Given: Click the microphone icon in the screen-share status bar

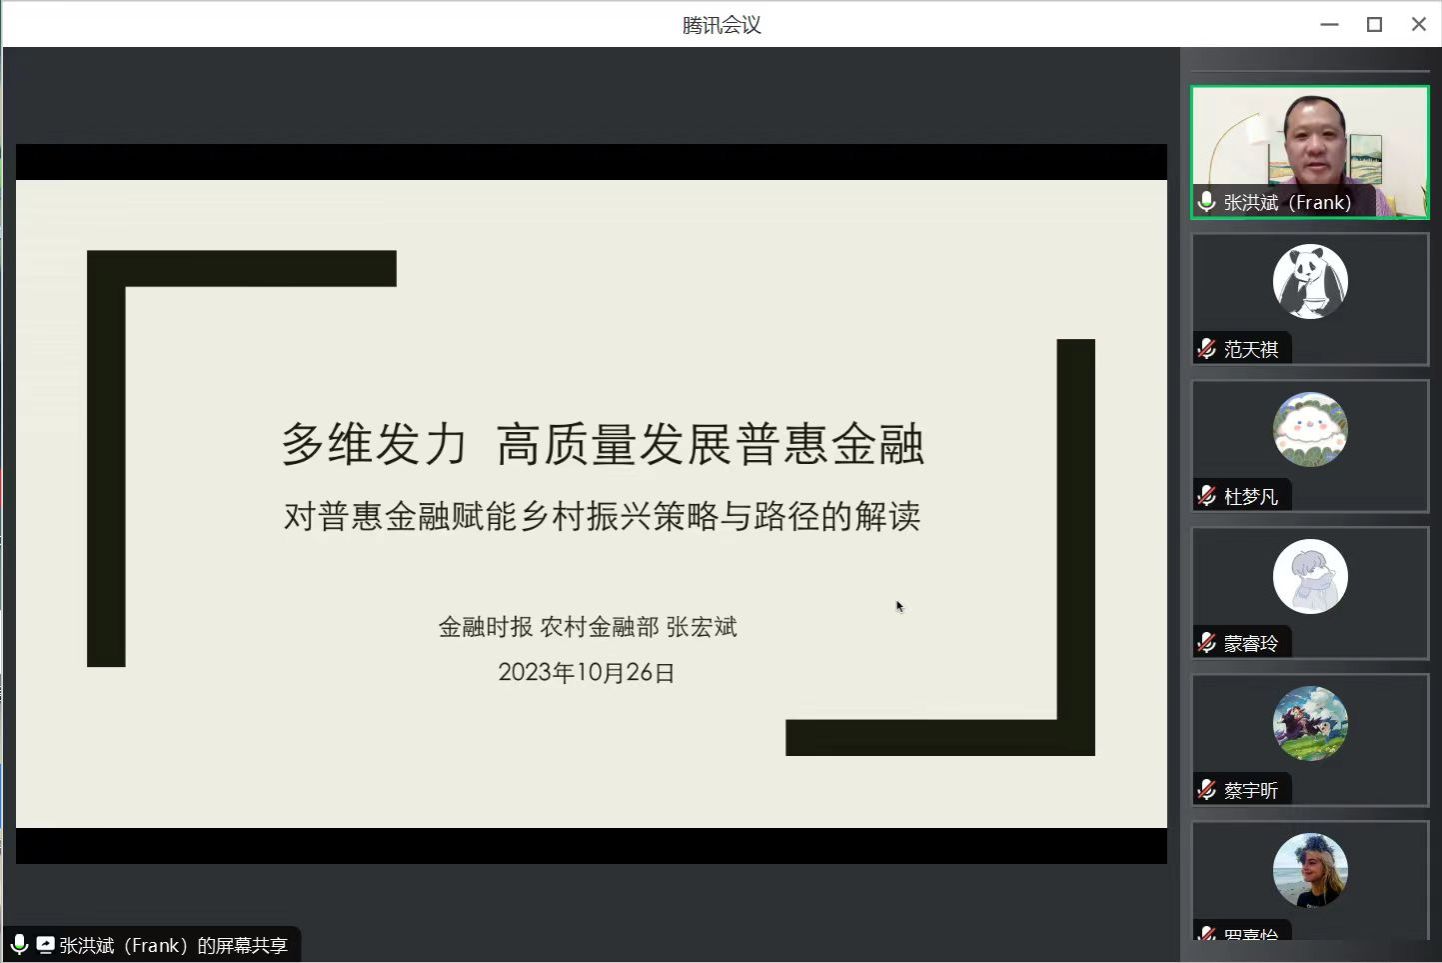Looking at the screenshot, I should (19, 945).
